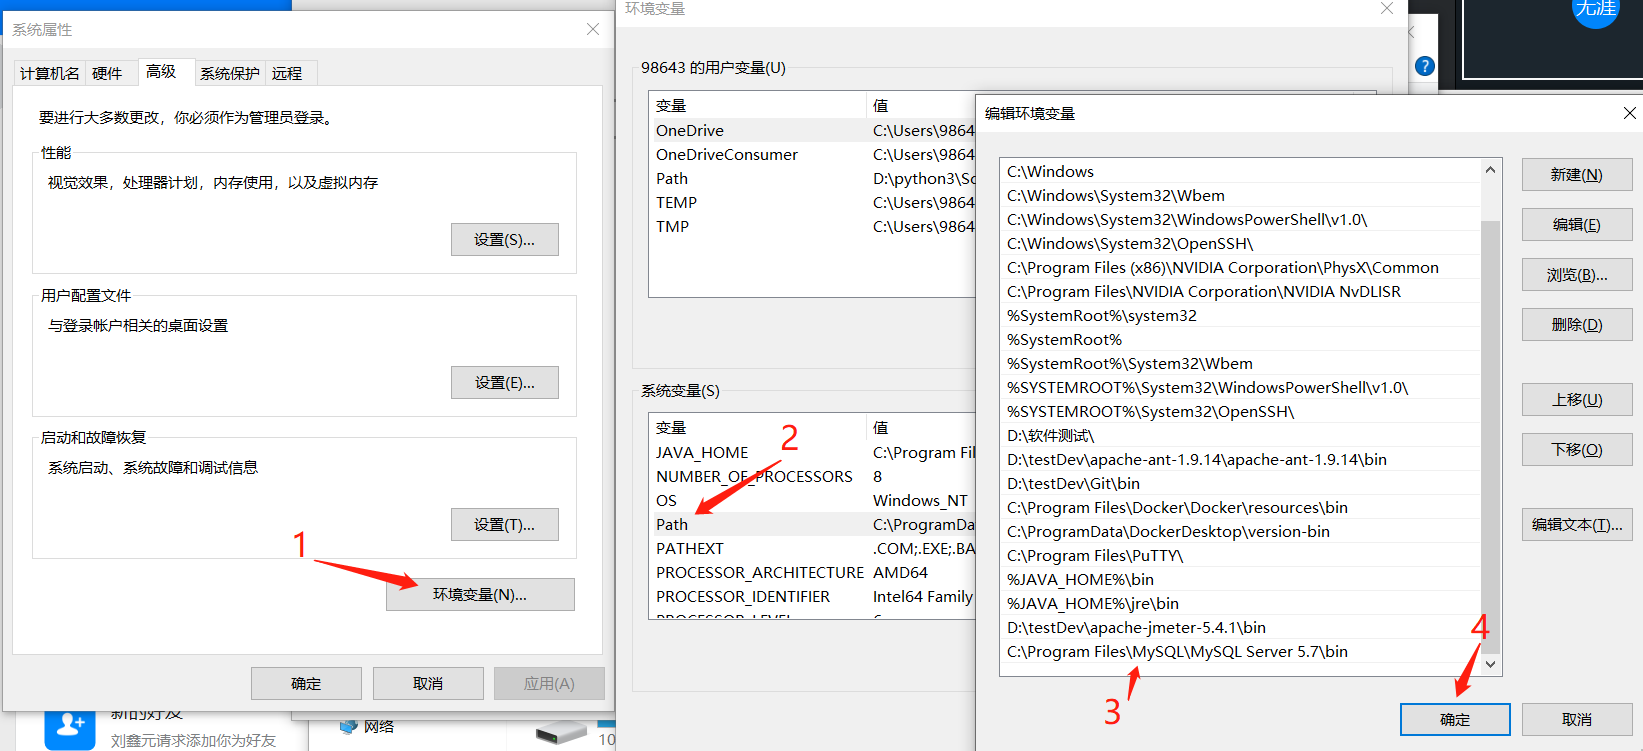Click 设置(E)... under 用户配置文件

[504, 383]
